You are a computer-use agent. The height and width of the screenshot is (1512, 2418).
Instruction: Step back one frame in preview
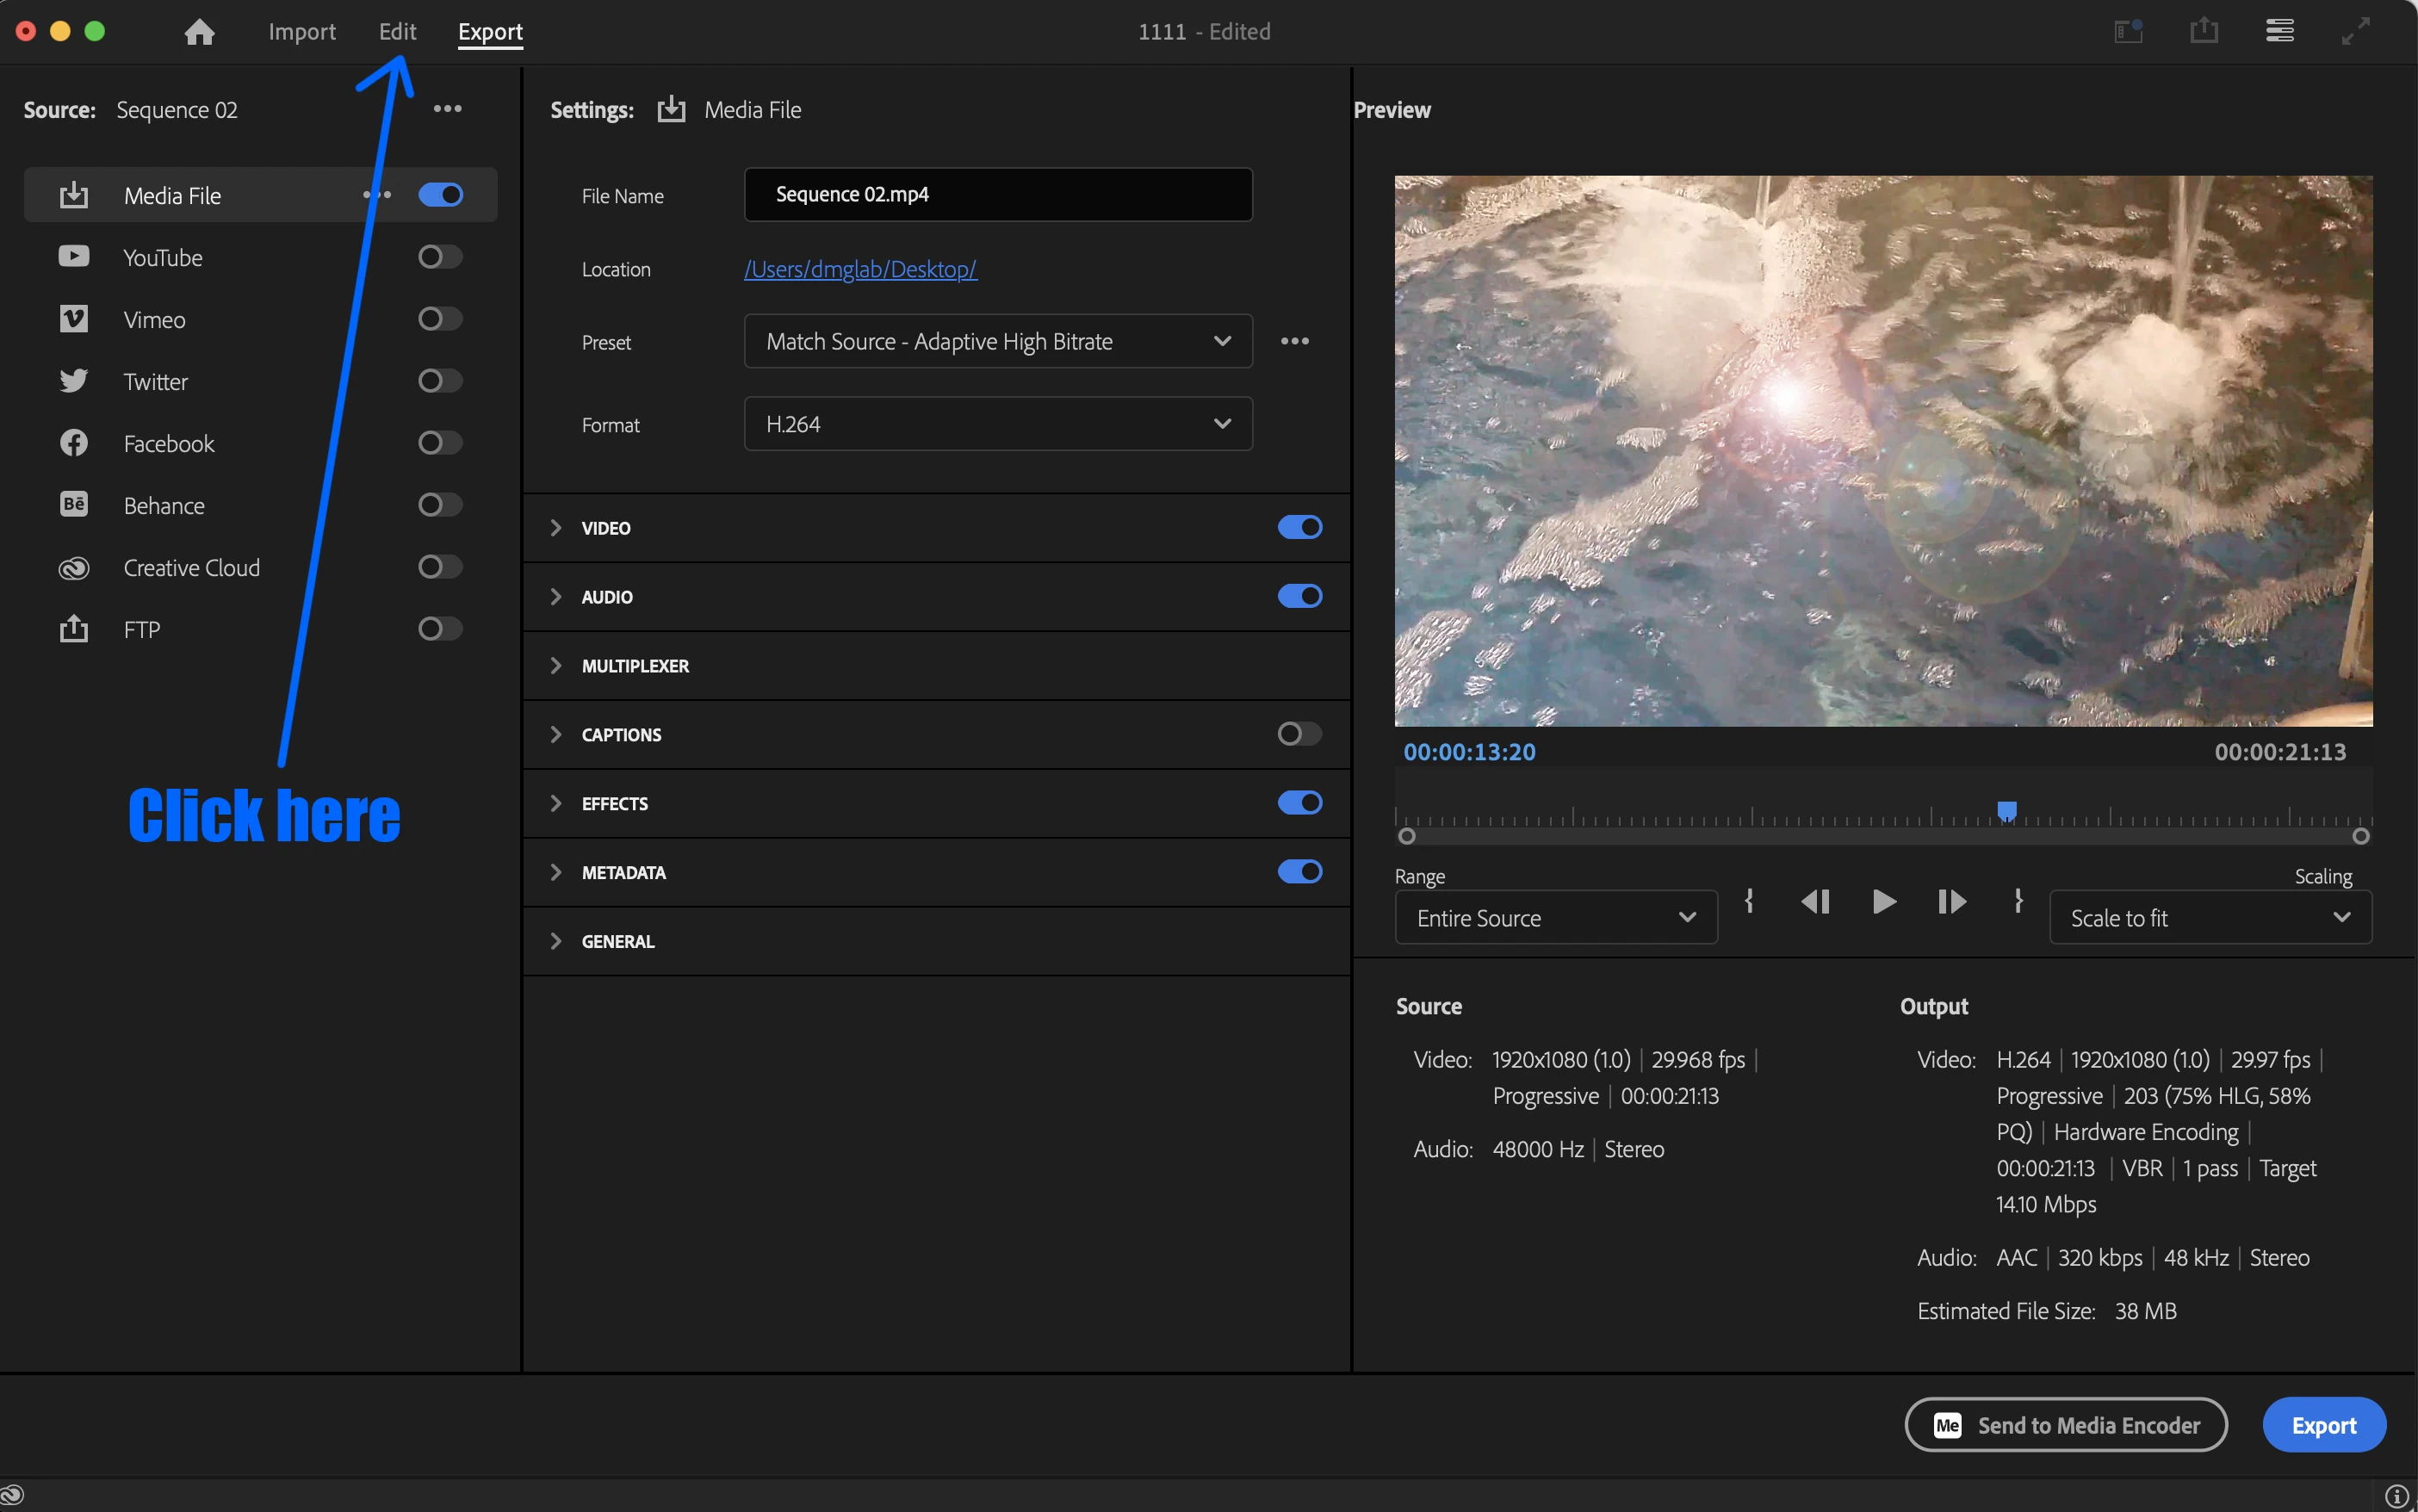pos(1815,902)
